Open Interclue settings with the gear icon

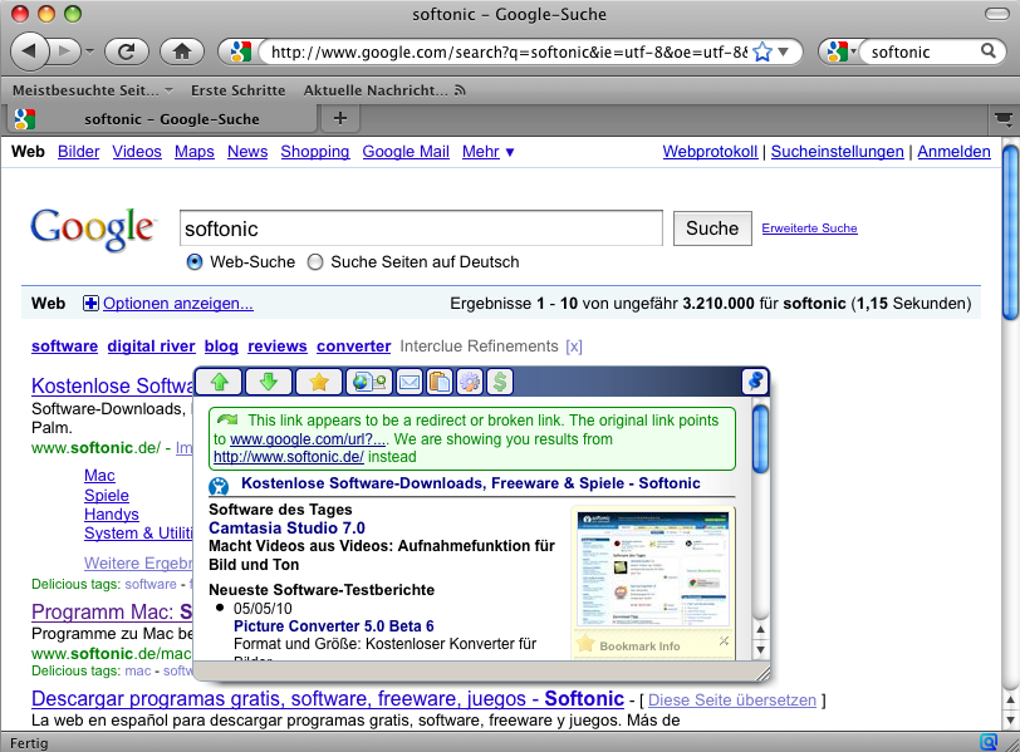[x=470, y=382]
